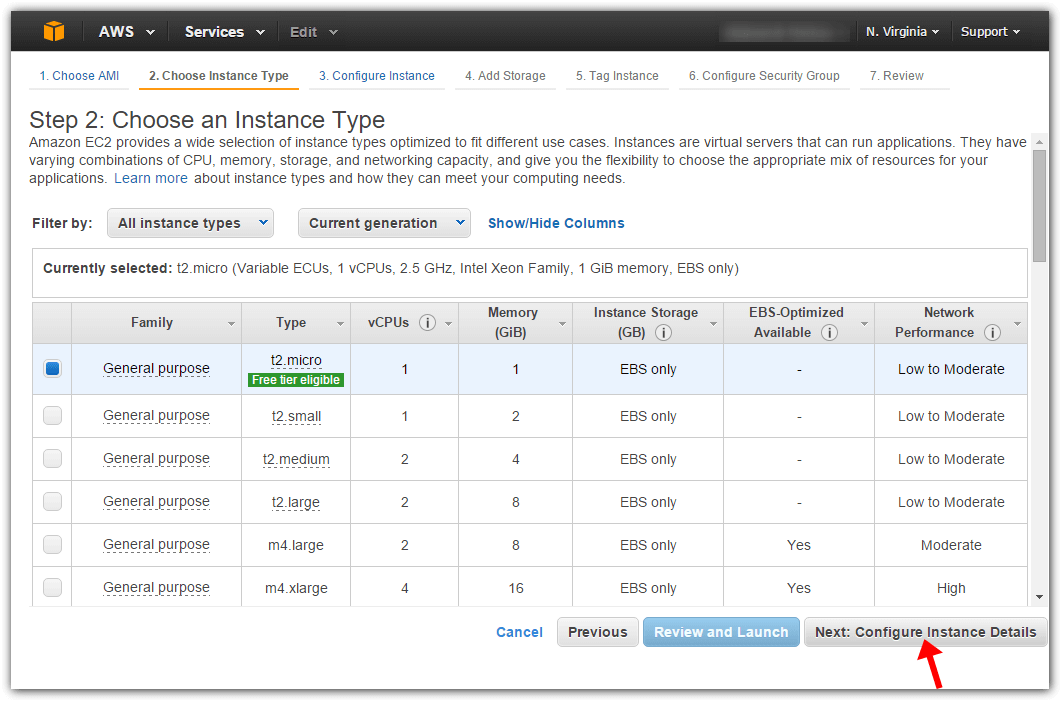Click the t2.micro type link
Screen dimensions: 1062x702
(x=296, y=360)
